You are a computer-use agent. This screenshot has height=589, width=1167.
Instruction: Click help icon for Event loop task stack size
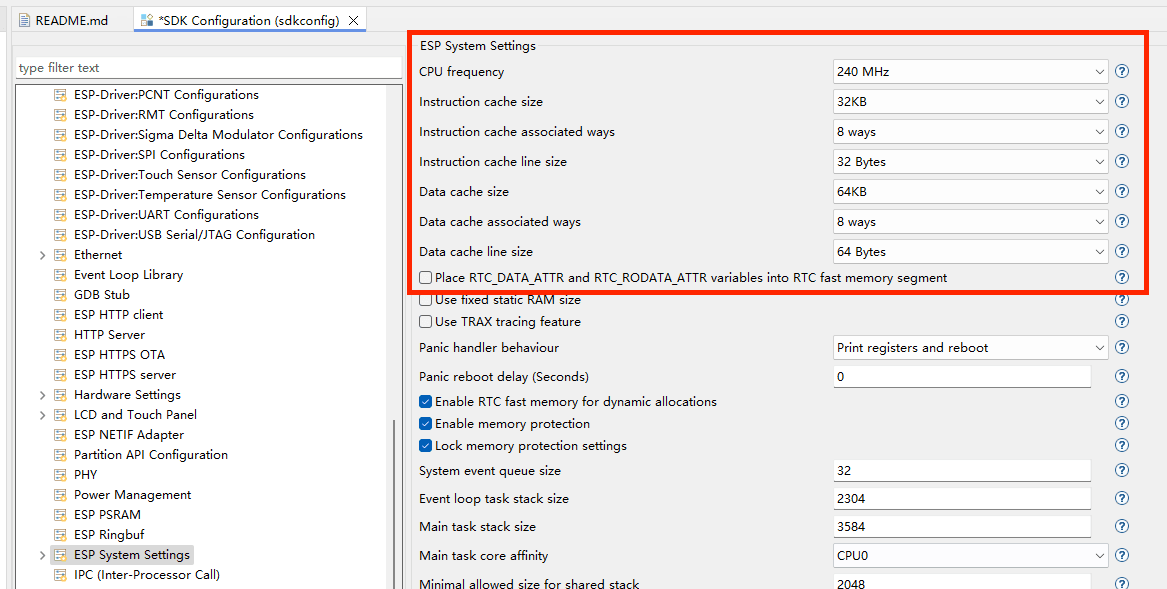(x=1122, y=498)
